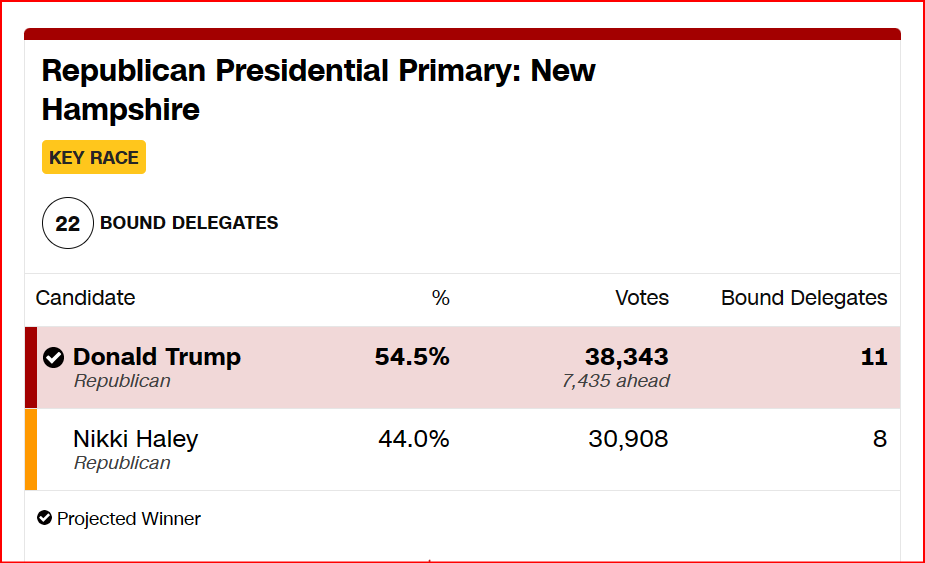Click Trump's 38,343 vote total
The height and width of the screenshot is (563, 925).
pos(627,357)
